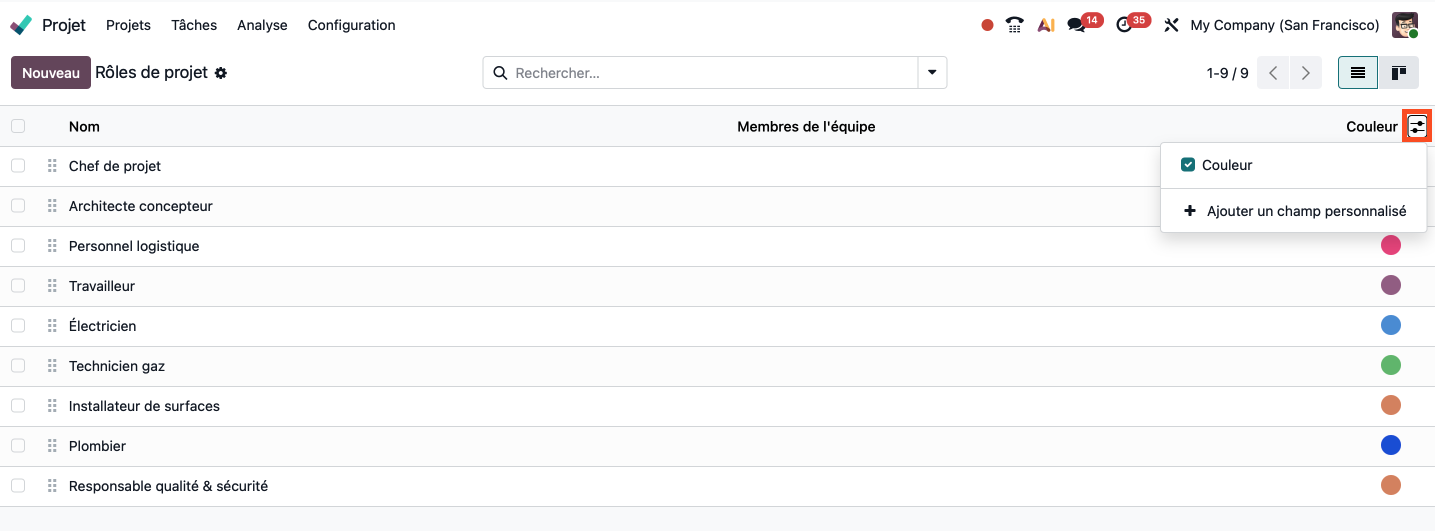Tick the select-all header checkbox
Screen dimensions: 1441x531
18,126
